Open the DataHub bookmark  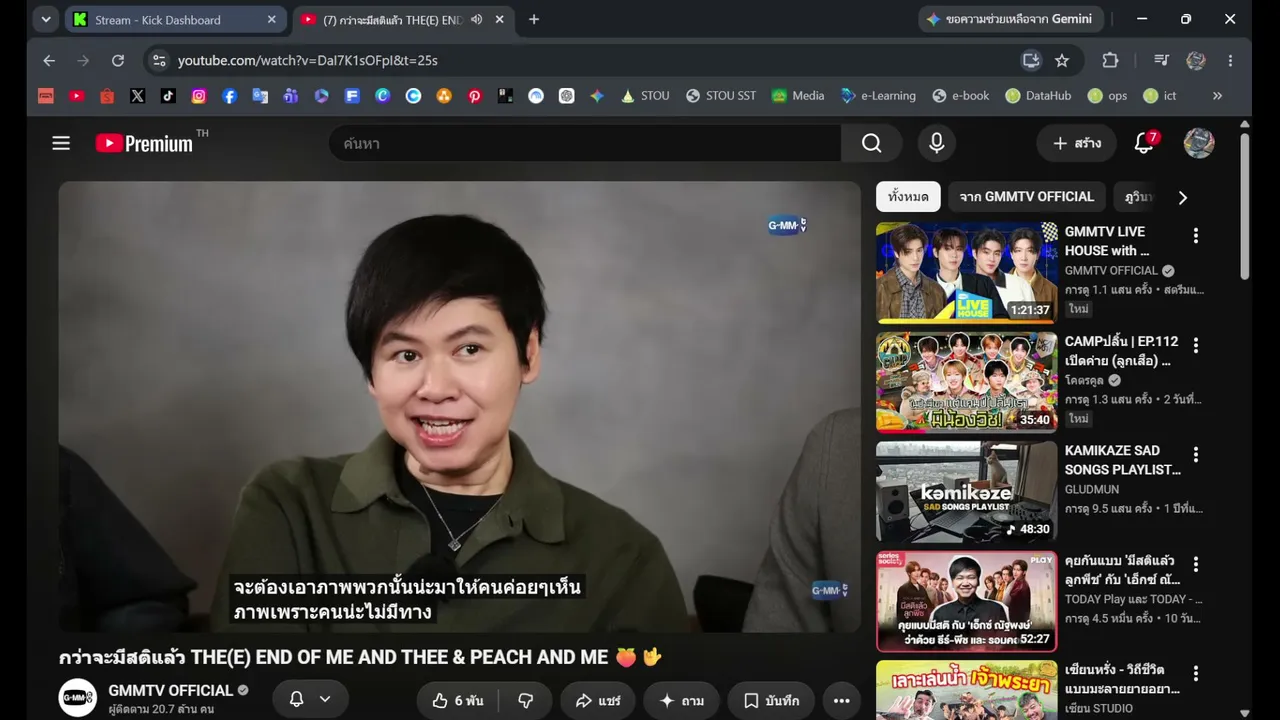pos(1038,96)
